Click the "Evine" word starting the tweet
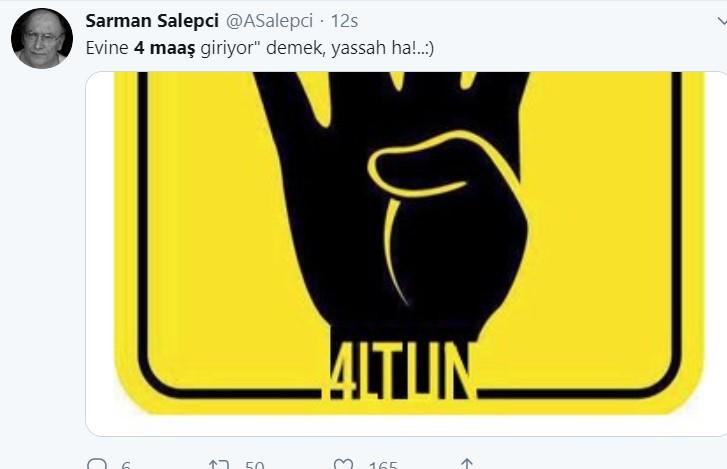This screenshot has height=469, width=727. [x=107, y=47]
